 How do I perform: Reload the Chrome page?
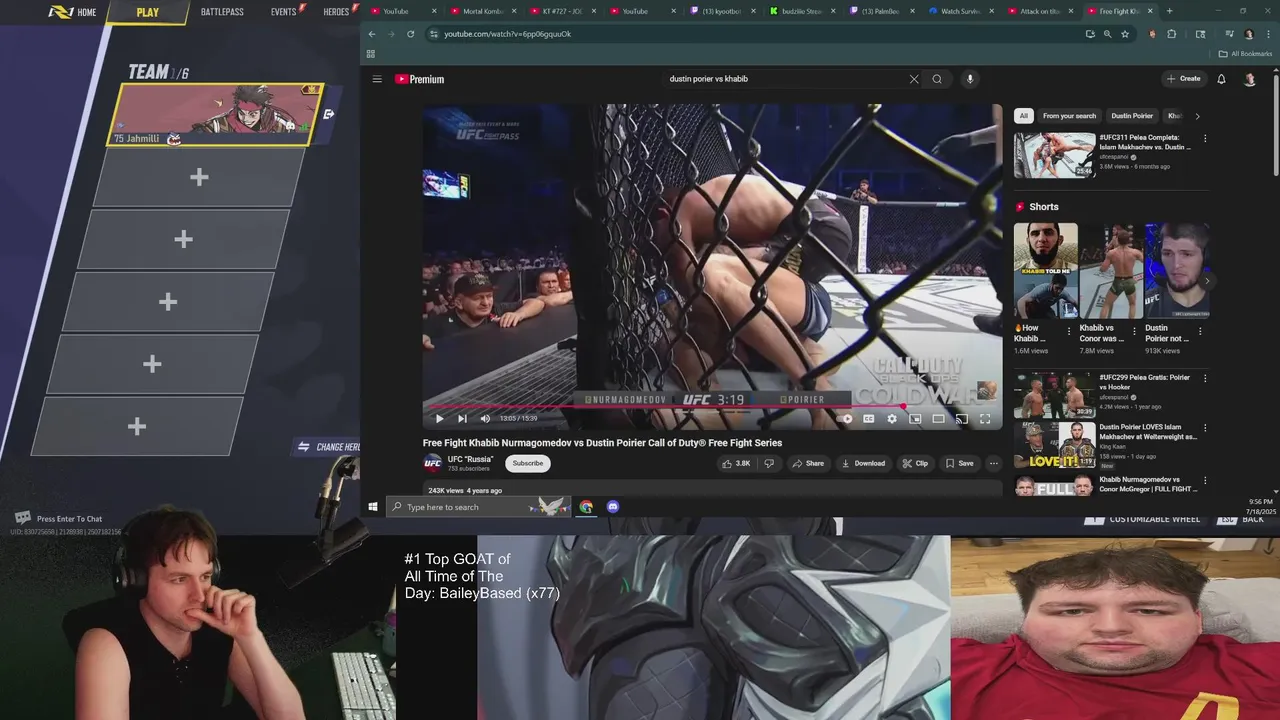pyautogui.click(x=410, y=34)
